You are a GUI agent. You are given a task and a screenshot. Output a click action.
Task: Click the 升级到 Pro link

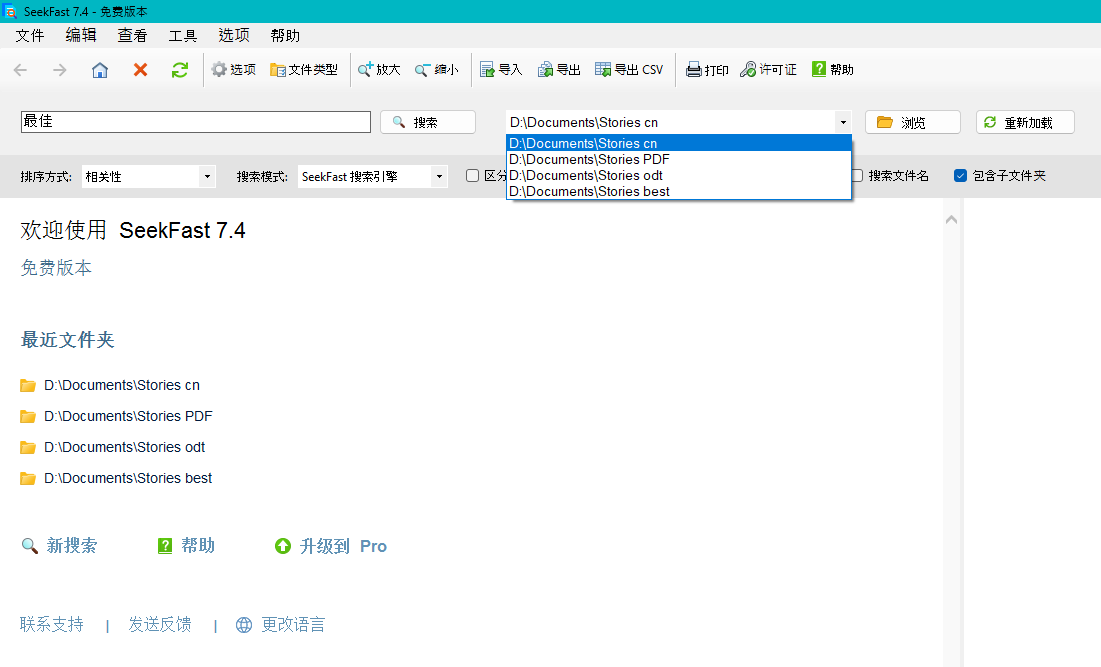pyautogui.click(x=343, y=546)
